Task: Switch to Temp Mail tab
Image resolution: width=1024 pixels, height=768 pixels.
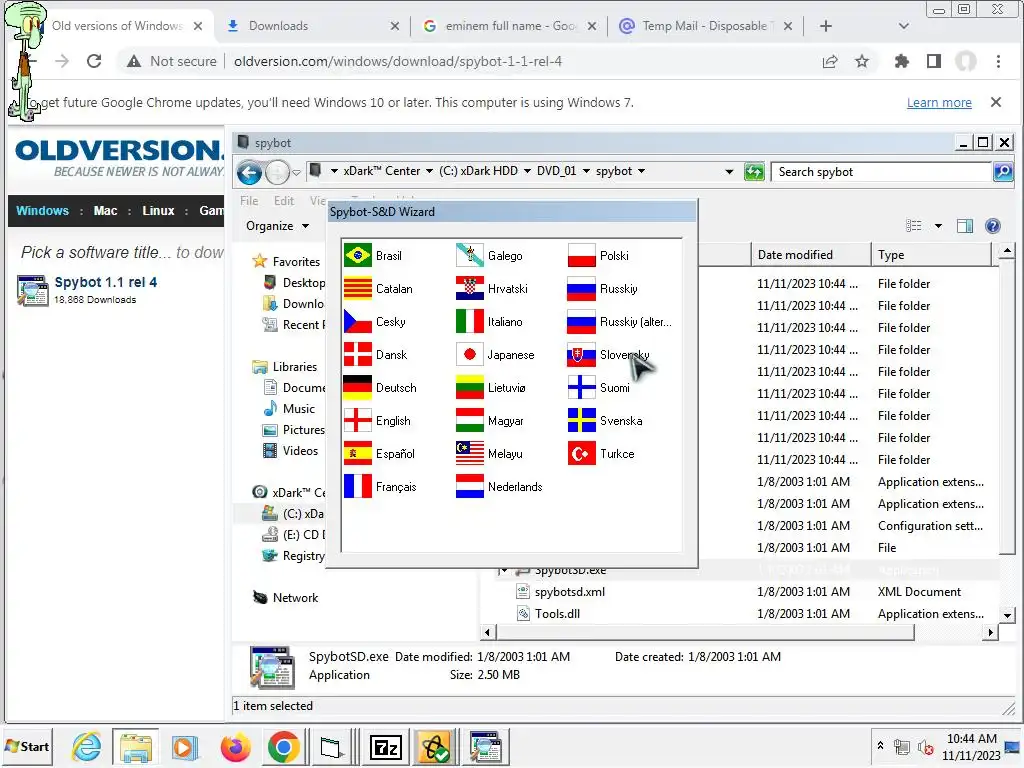Action: [705, 26]
